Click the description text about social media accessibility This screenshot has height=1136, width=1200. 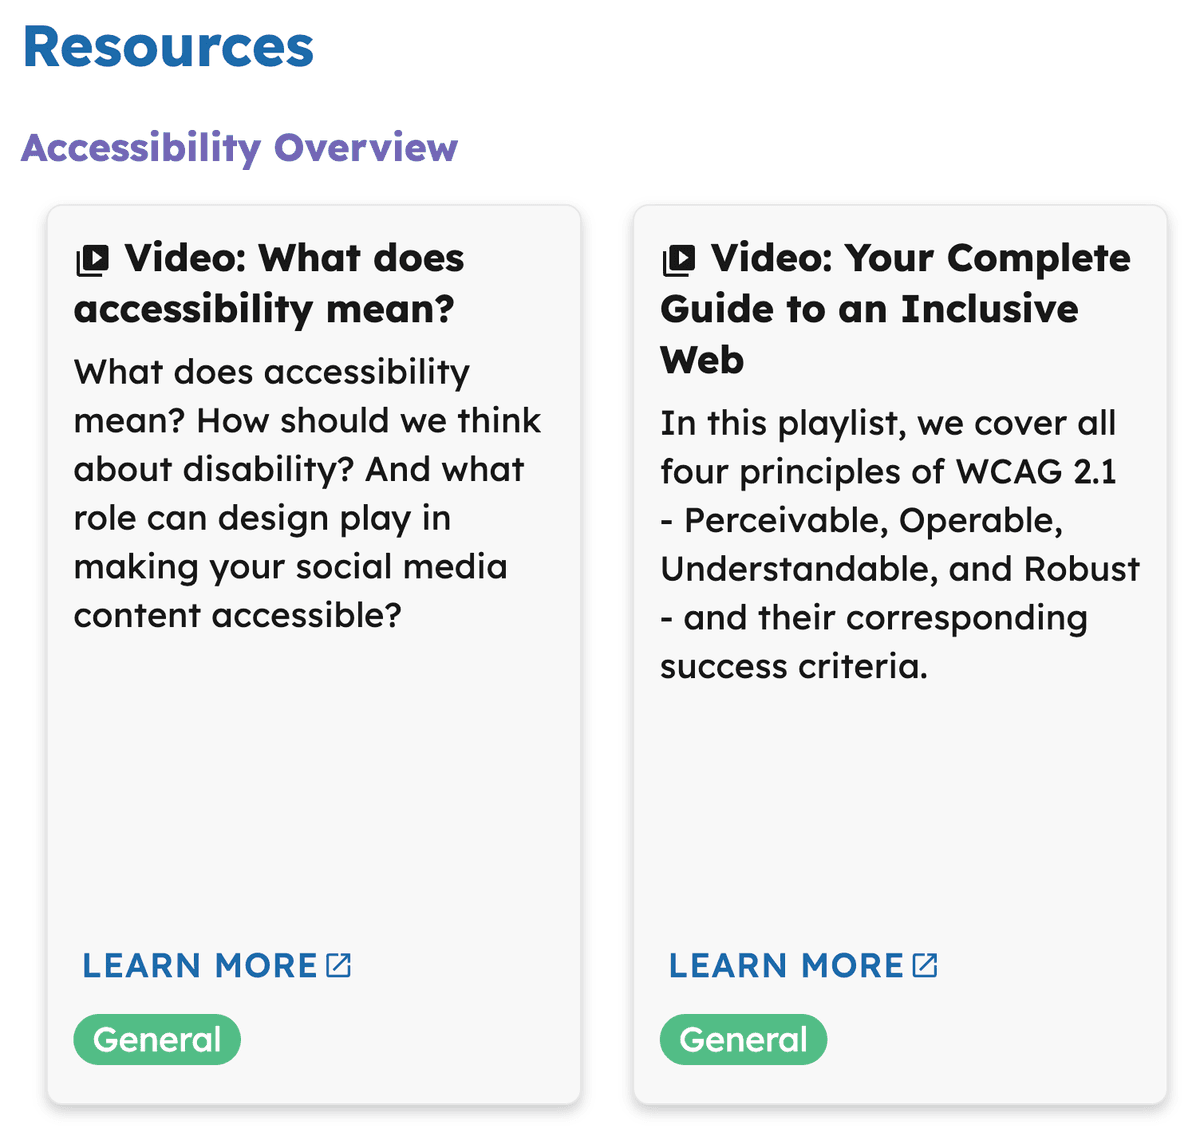click(307, 493)
